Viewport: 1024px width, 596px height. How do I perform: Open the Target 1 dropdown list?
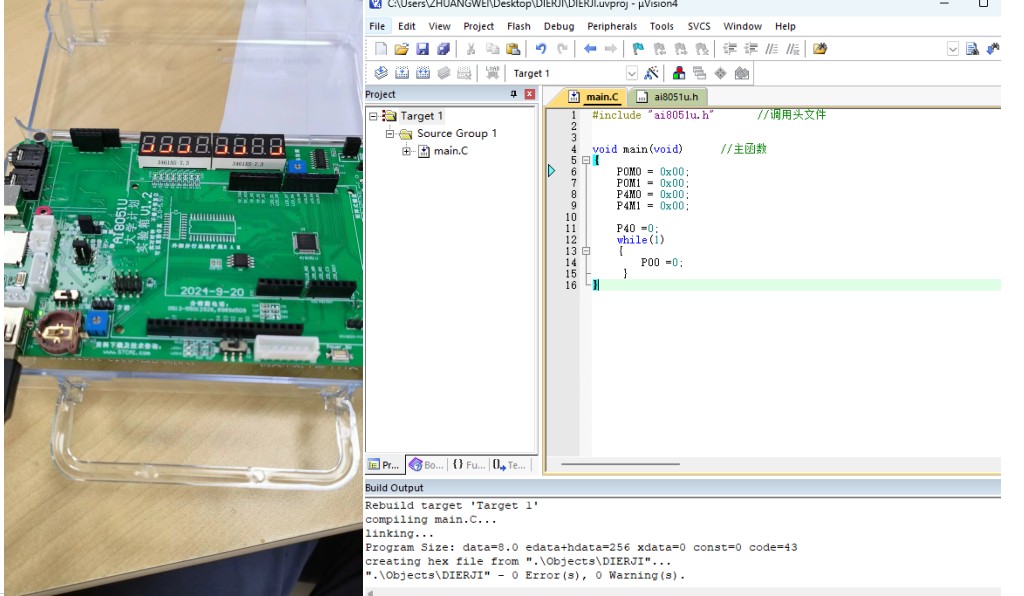point(632,73)
